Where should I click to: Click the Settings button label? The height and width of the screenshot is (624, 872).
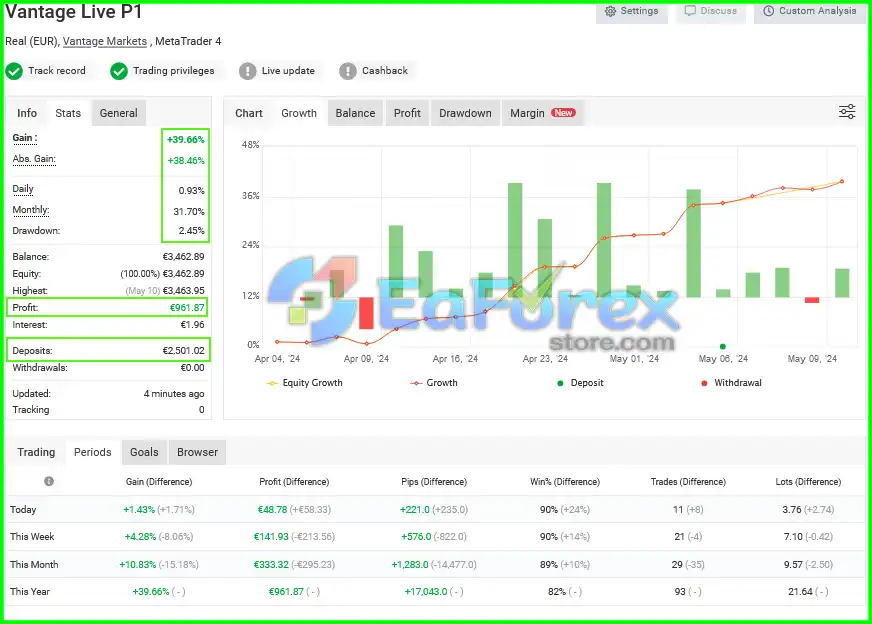(639, 11)
